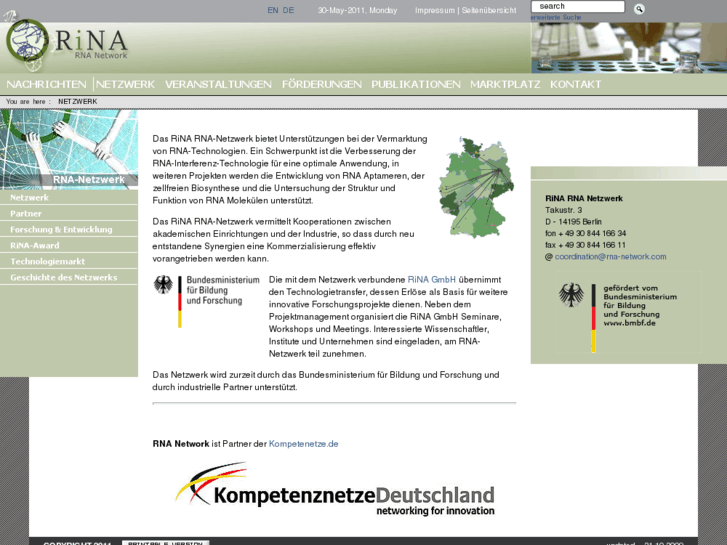Click the RNA-Netzwerk hands banner image
The height and width of the screenshot is (545, 727).
(69, 149)
